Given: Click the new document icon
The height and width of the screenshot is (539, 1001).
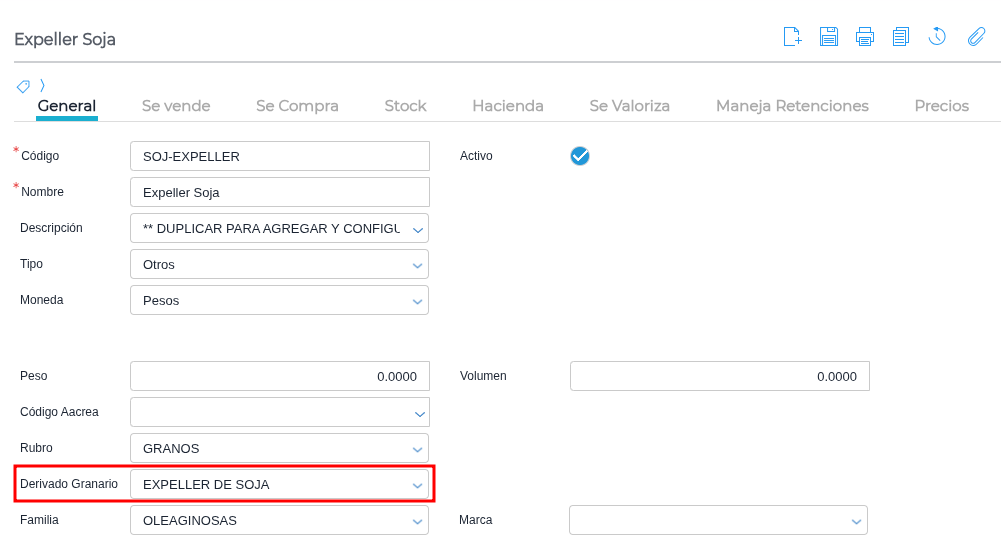Looking at the screenshot, I should pyautogui.click(x=792, y=37).
